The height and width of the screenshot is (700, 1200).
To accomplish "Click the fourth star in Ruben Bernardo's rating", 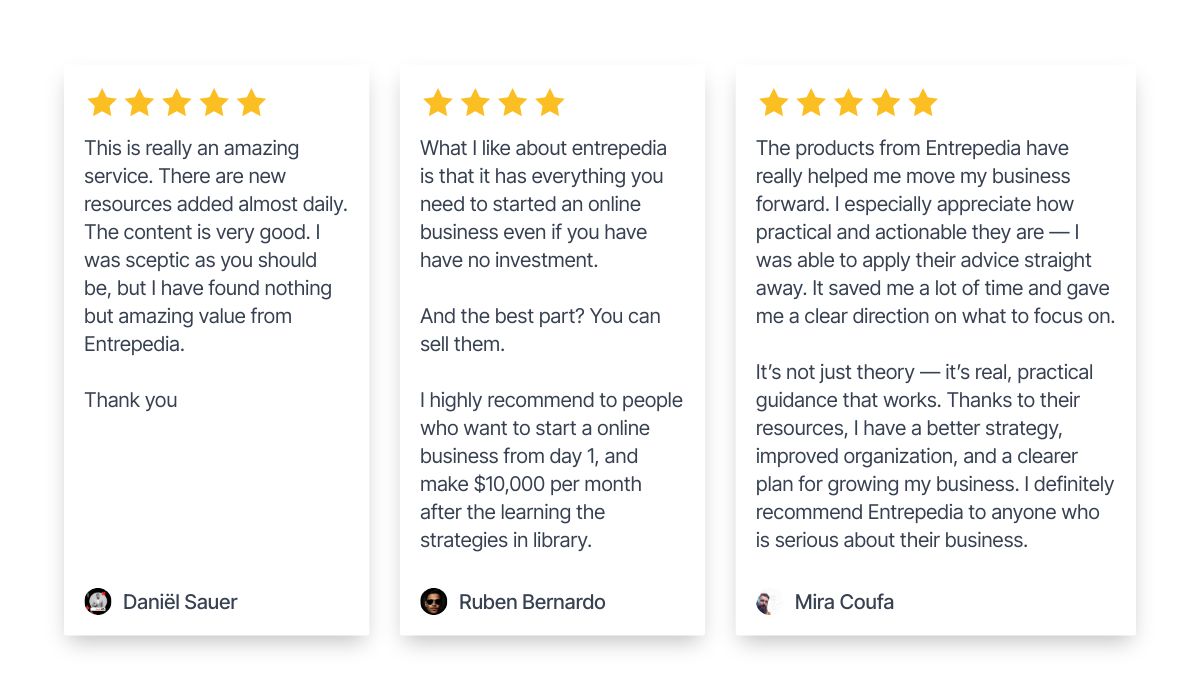I will (550, 103).
